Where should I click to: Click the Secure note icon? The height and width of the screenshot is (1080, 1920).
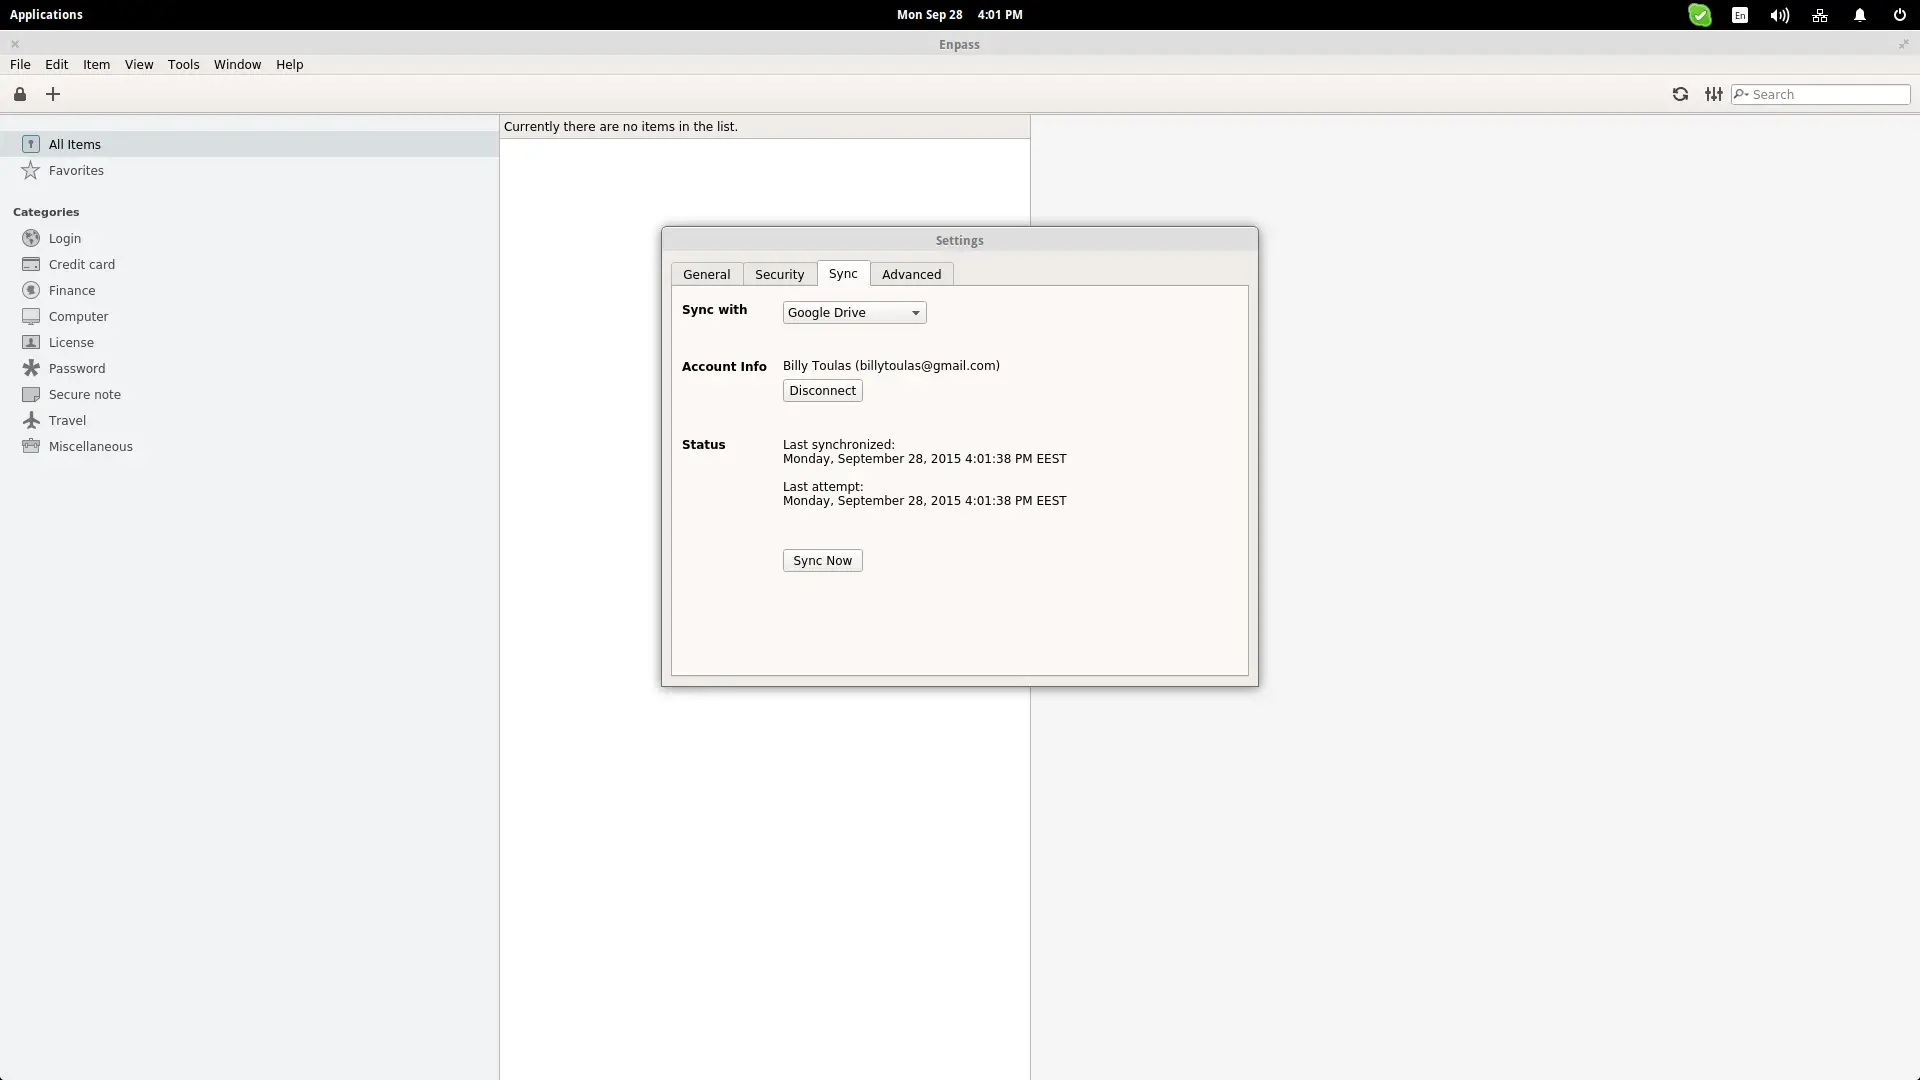tap(31, 394)
